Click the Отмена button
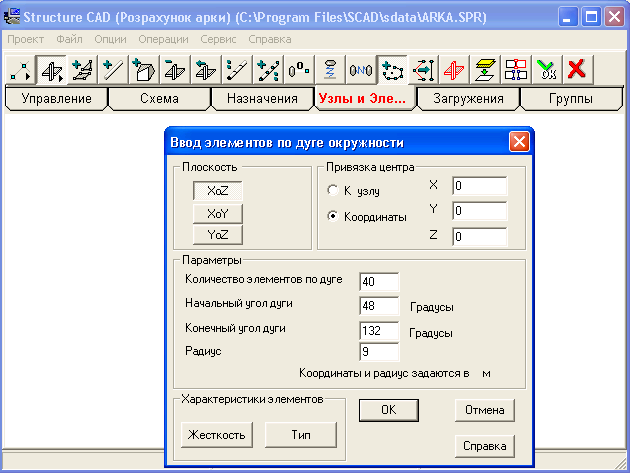 [485, 410]
